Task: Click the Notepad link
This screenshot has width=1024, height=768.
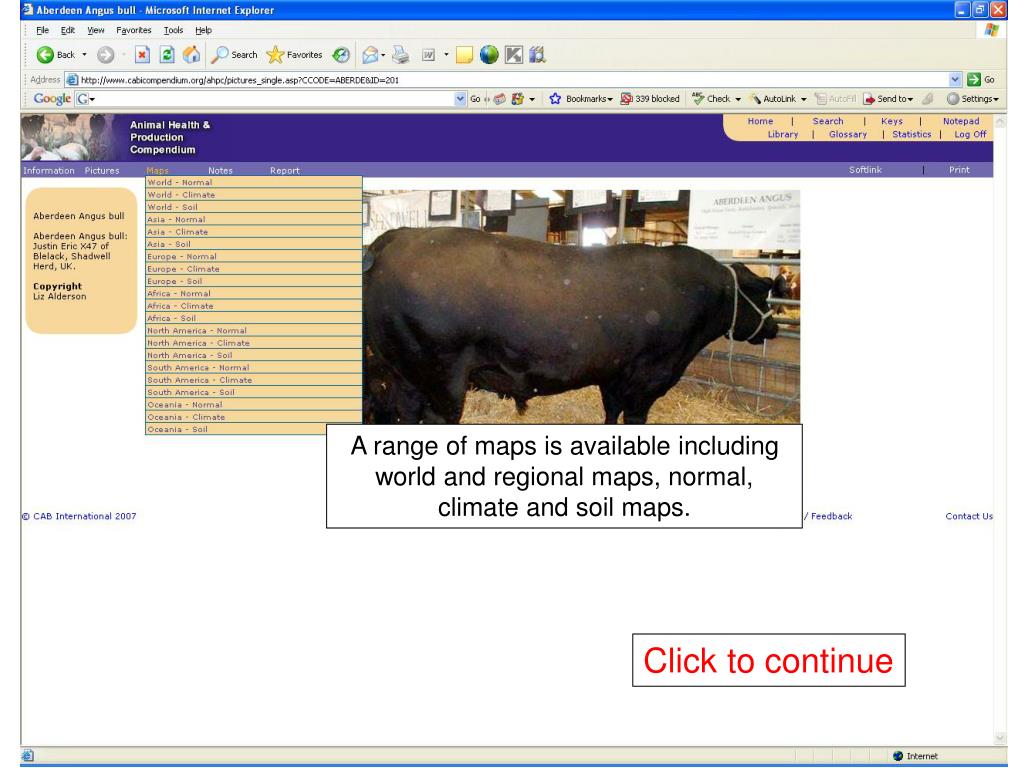Action: (x=961, y=121)
